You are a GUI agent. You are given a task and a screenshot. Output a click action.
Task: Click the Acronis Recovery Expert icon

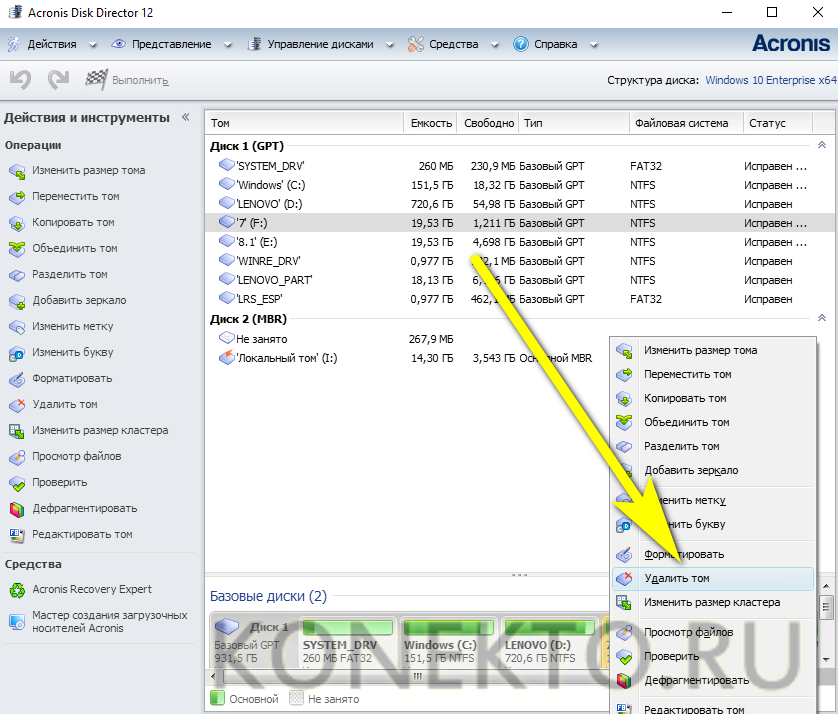click(17, 590)
